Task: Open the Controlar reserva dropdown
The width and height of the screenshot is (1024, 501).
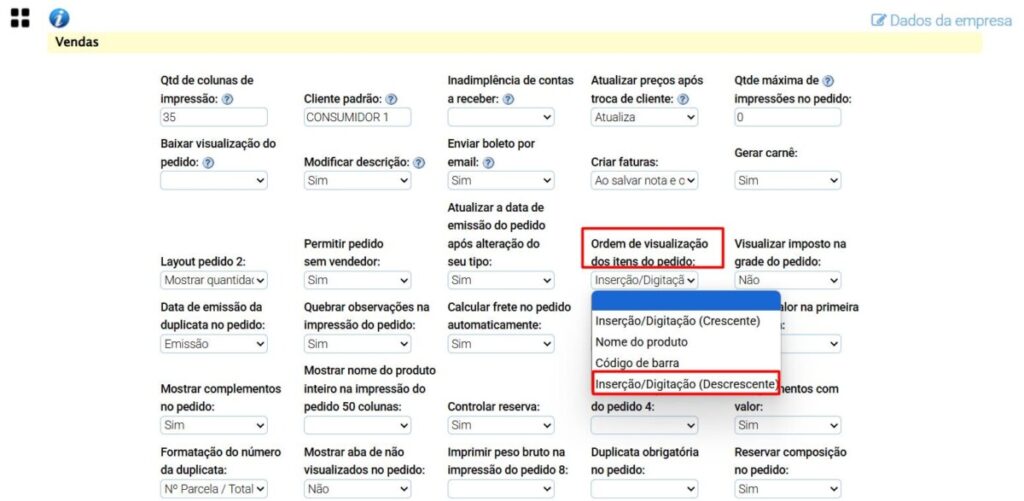Action: coord(501,425)
